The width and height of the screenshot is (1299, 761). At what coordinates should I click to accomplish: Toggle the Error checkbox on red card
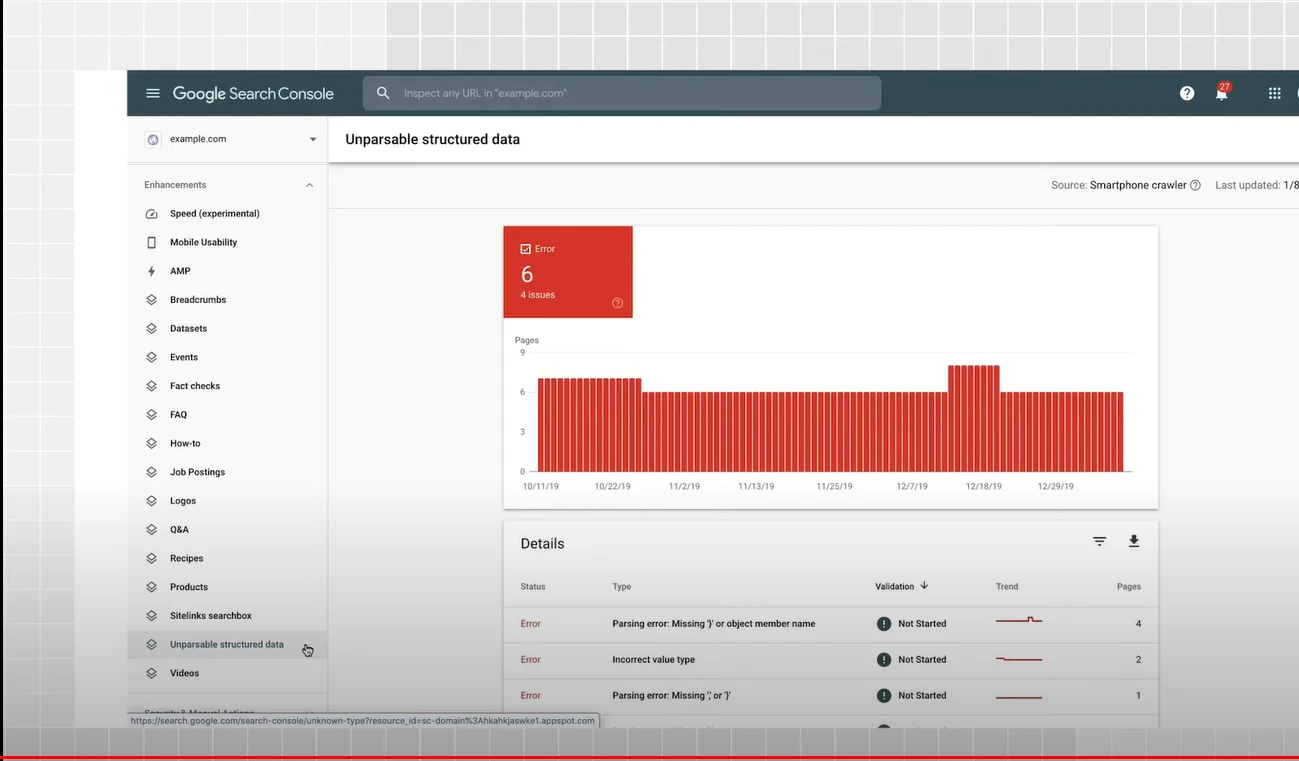pos(526,249)
